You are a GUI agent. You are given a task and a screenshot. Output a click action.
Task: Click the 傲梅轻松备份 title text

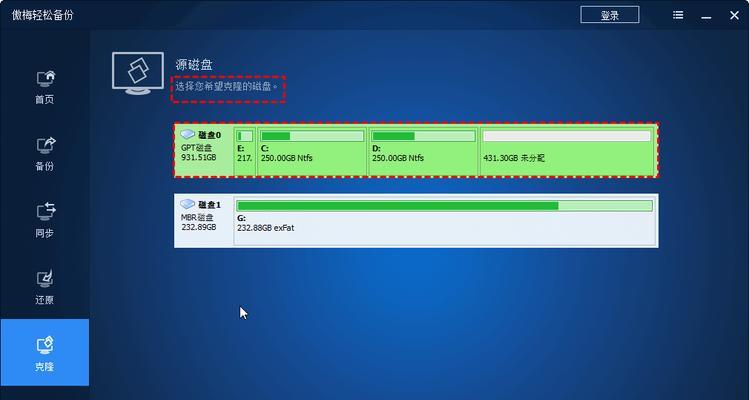[x=43, y=15]
